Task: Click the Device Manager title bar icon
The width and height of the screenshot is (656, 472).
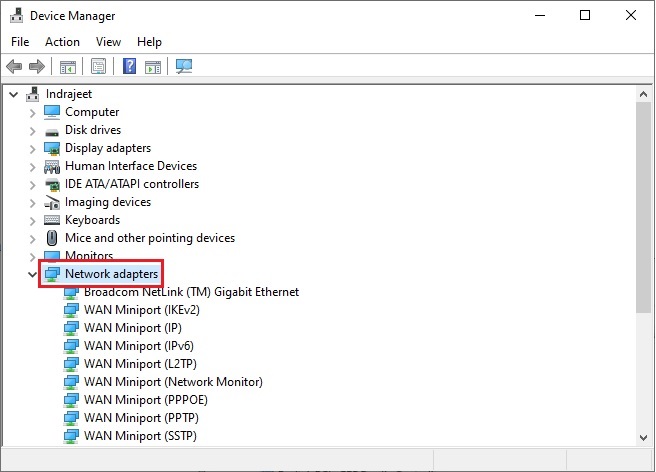Action: [x=16, y=15]
